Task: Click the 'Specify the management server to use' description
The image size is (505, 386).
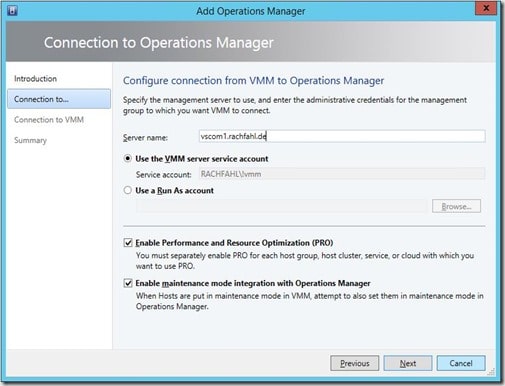Action: [295, 105]
